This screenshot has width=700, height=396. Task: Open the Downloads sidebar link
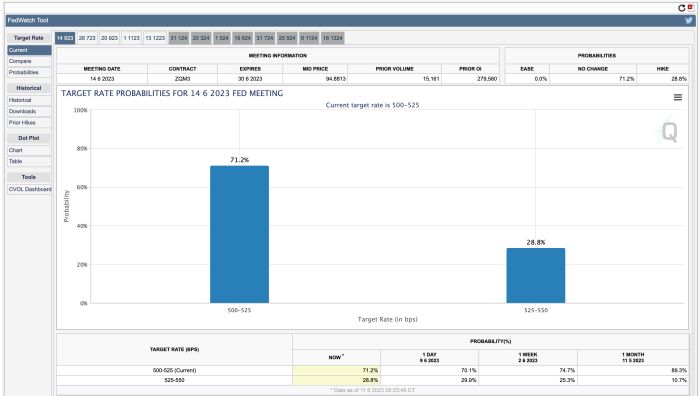[29, 112]
